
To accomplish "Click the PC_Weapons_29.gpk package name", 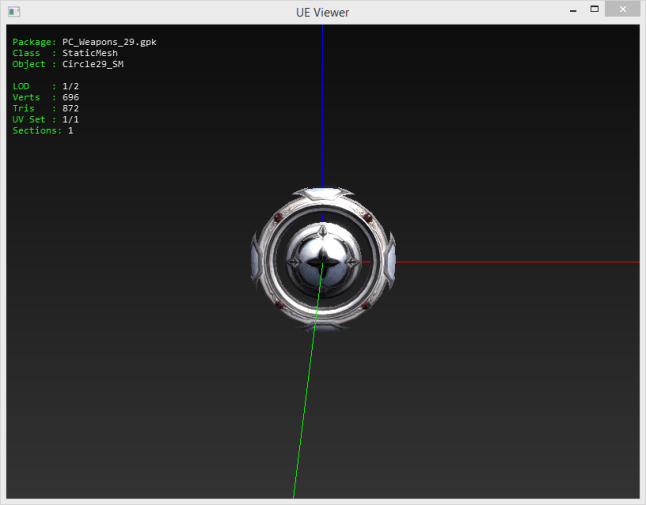I will pos(109,42).
